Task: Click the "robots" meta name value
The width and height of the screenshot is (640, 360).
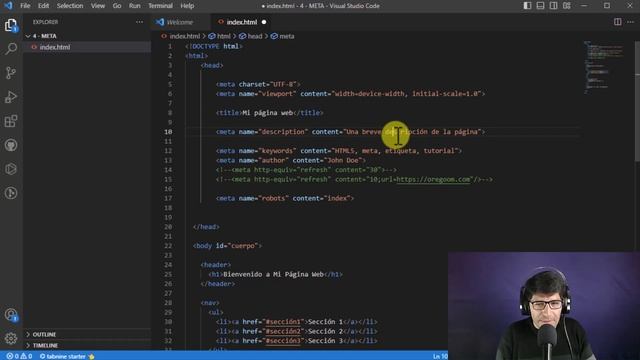Action: [273, 198]
